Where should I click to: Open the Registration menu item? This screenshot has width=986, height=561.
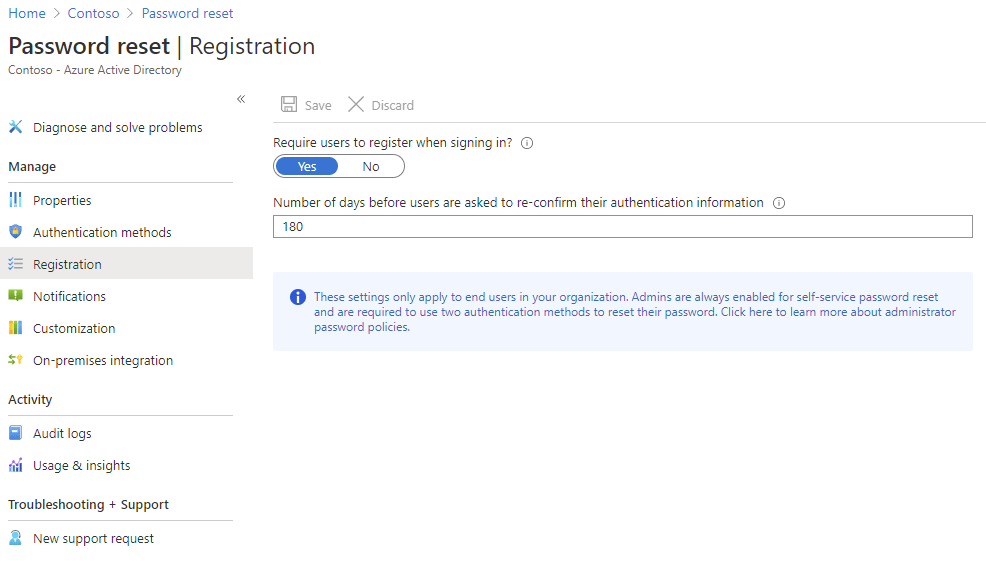tap(67, 264)
